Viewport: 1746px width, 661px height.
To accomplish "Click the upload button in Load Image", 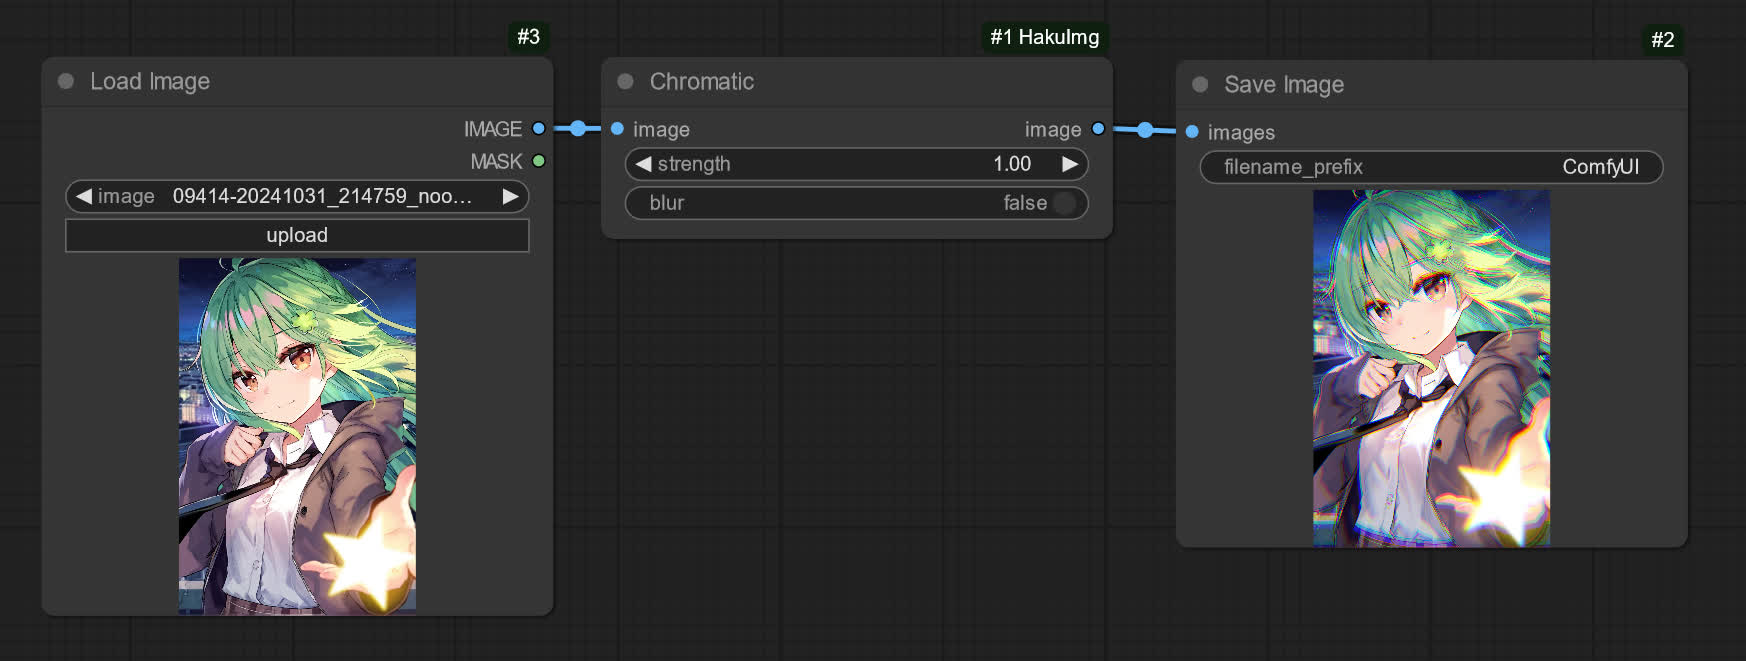I will (x=297, y=235).
